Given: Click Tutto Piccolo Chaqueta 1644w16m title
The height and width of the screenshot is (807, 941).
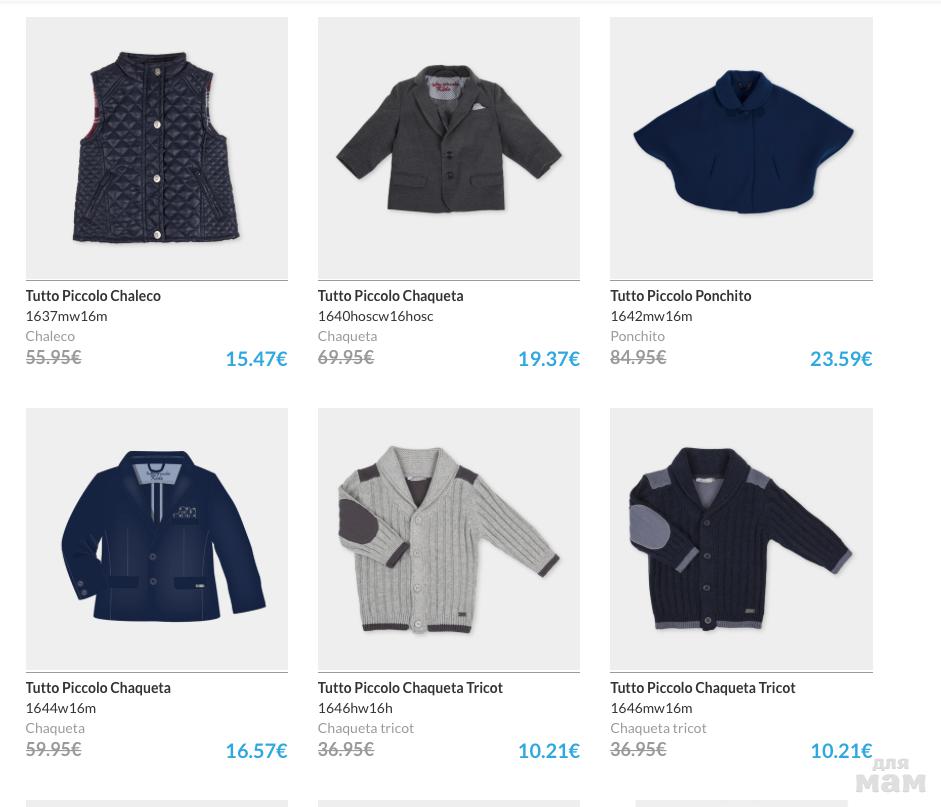Looking at the screenshot, I should (x=98, y=688).
